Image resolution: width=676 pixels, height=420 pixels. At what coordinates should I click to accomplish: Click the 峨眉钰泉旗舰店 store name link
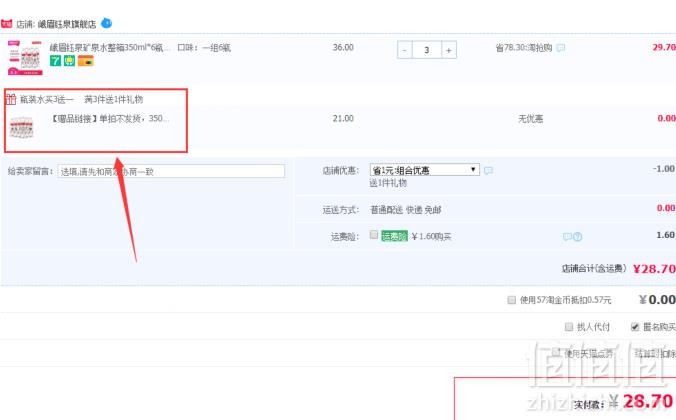coord(67,24)
